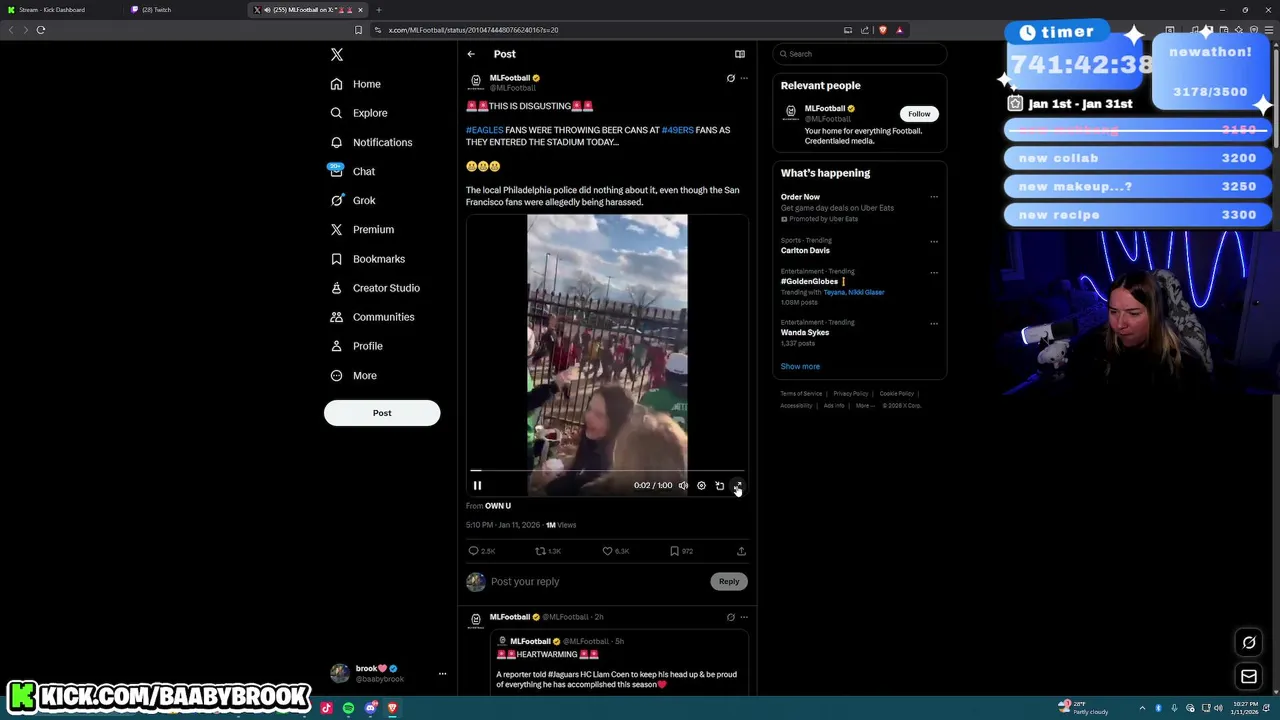Image resolution: width=1280 pixels, height=720 pixels.
Task: Open the #EAGLES hashtag link
Action: tap(484, 130)
